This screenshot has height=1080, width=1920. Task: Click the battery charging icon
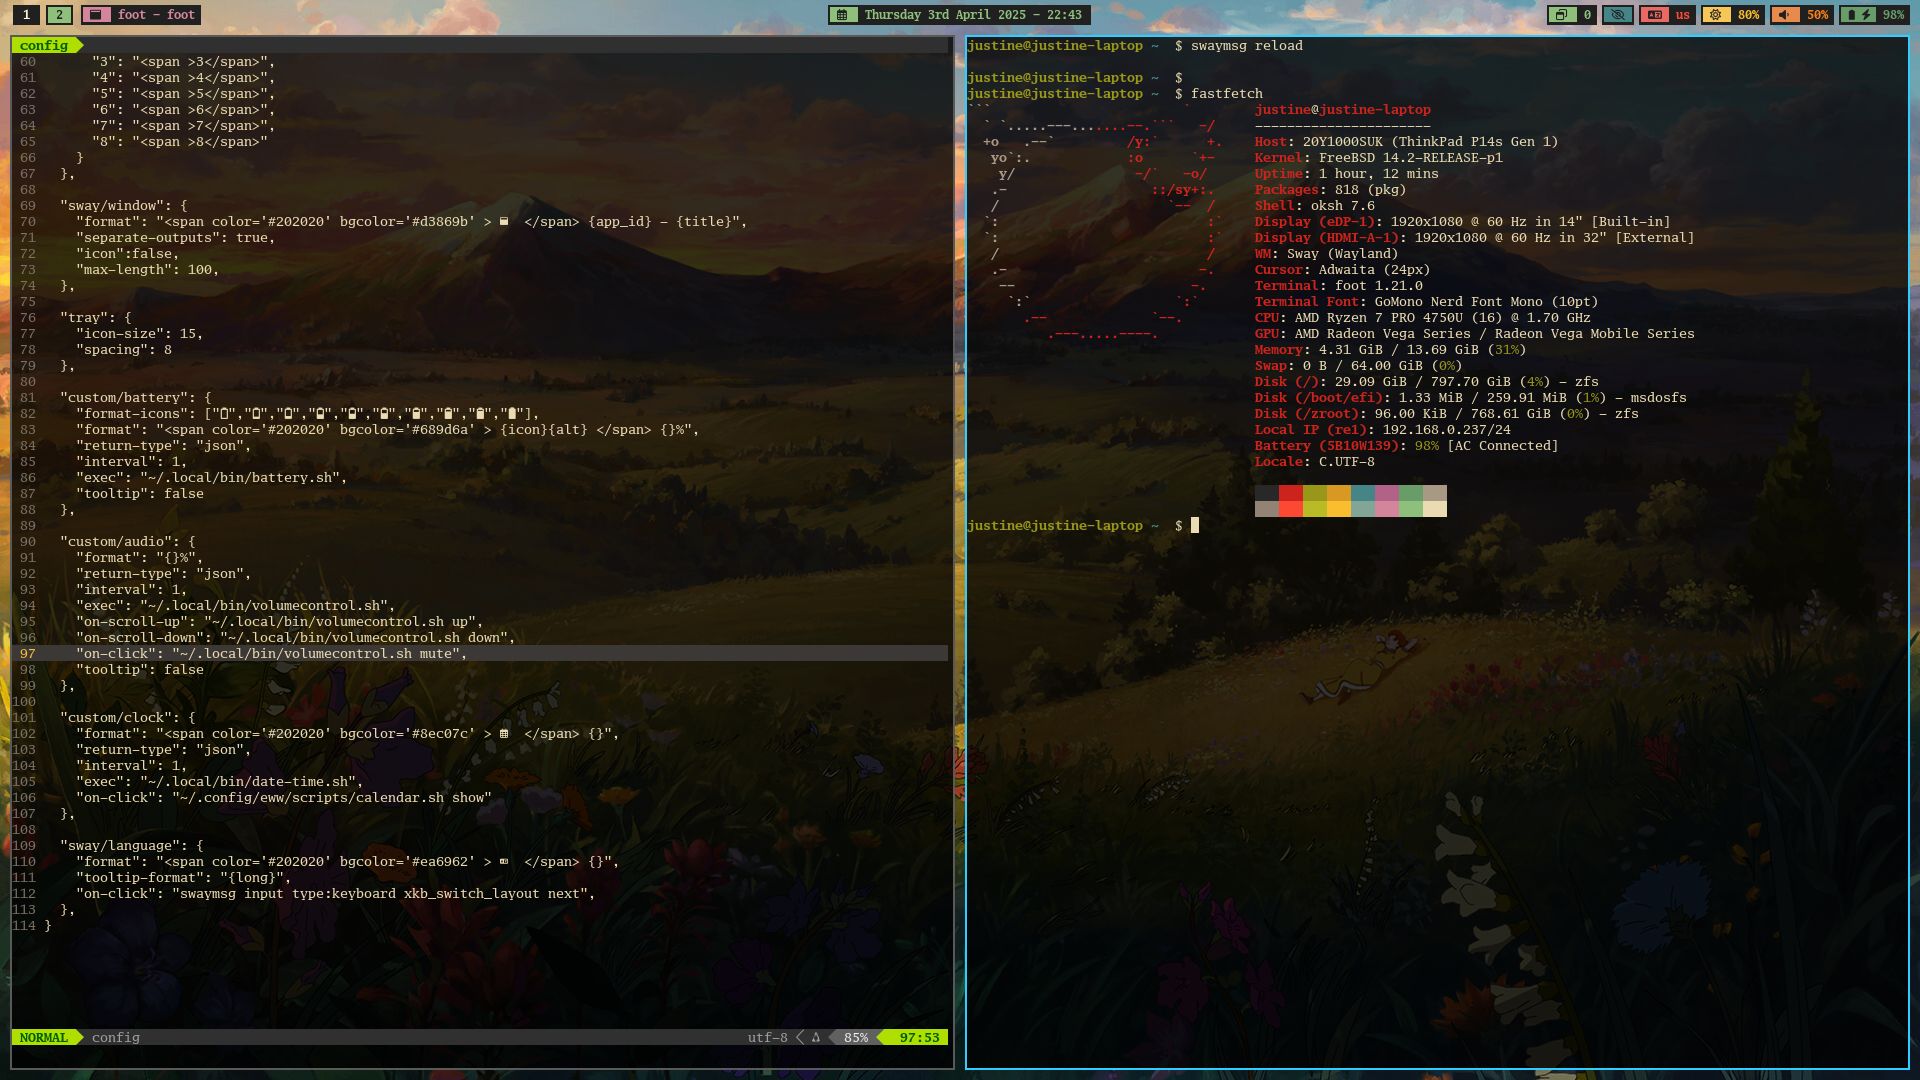click(x=1859, y=15)
